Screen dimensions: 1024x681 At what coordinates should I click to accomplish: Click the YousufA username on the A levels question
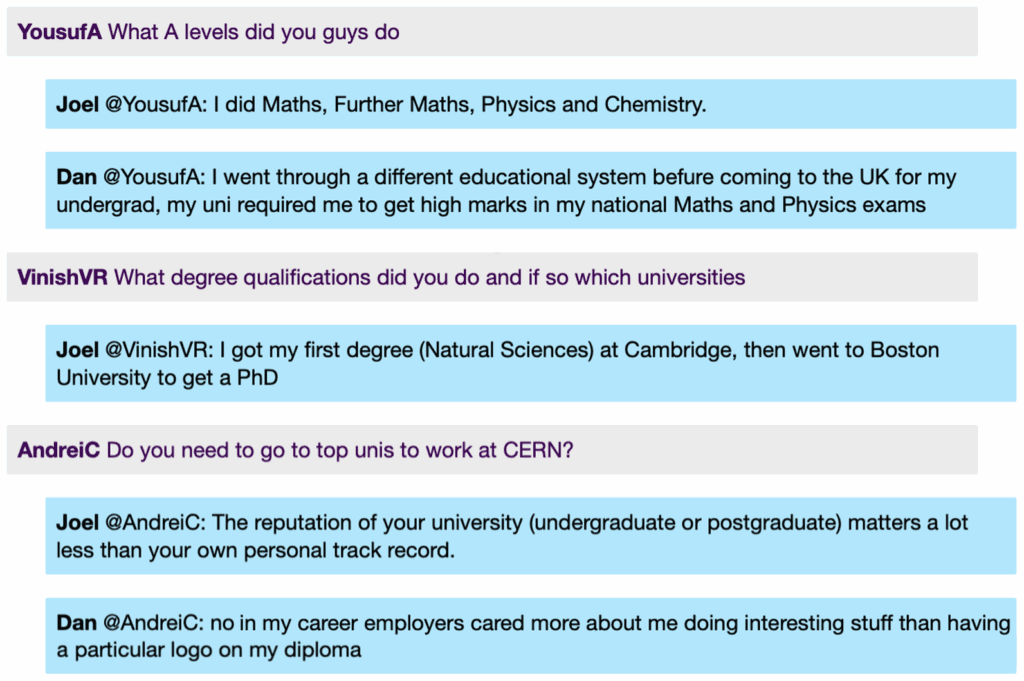click(x=60, y=32)
